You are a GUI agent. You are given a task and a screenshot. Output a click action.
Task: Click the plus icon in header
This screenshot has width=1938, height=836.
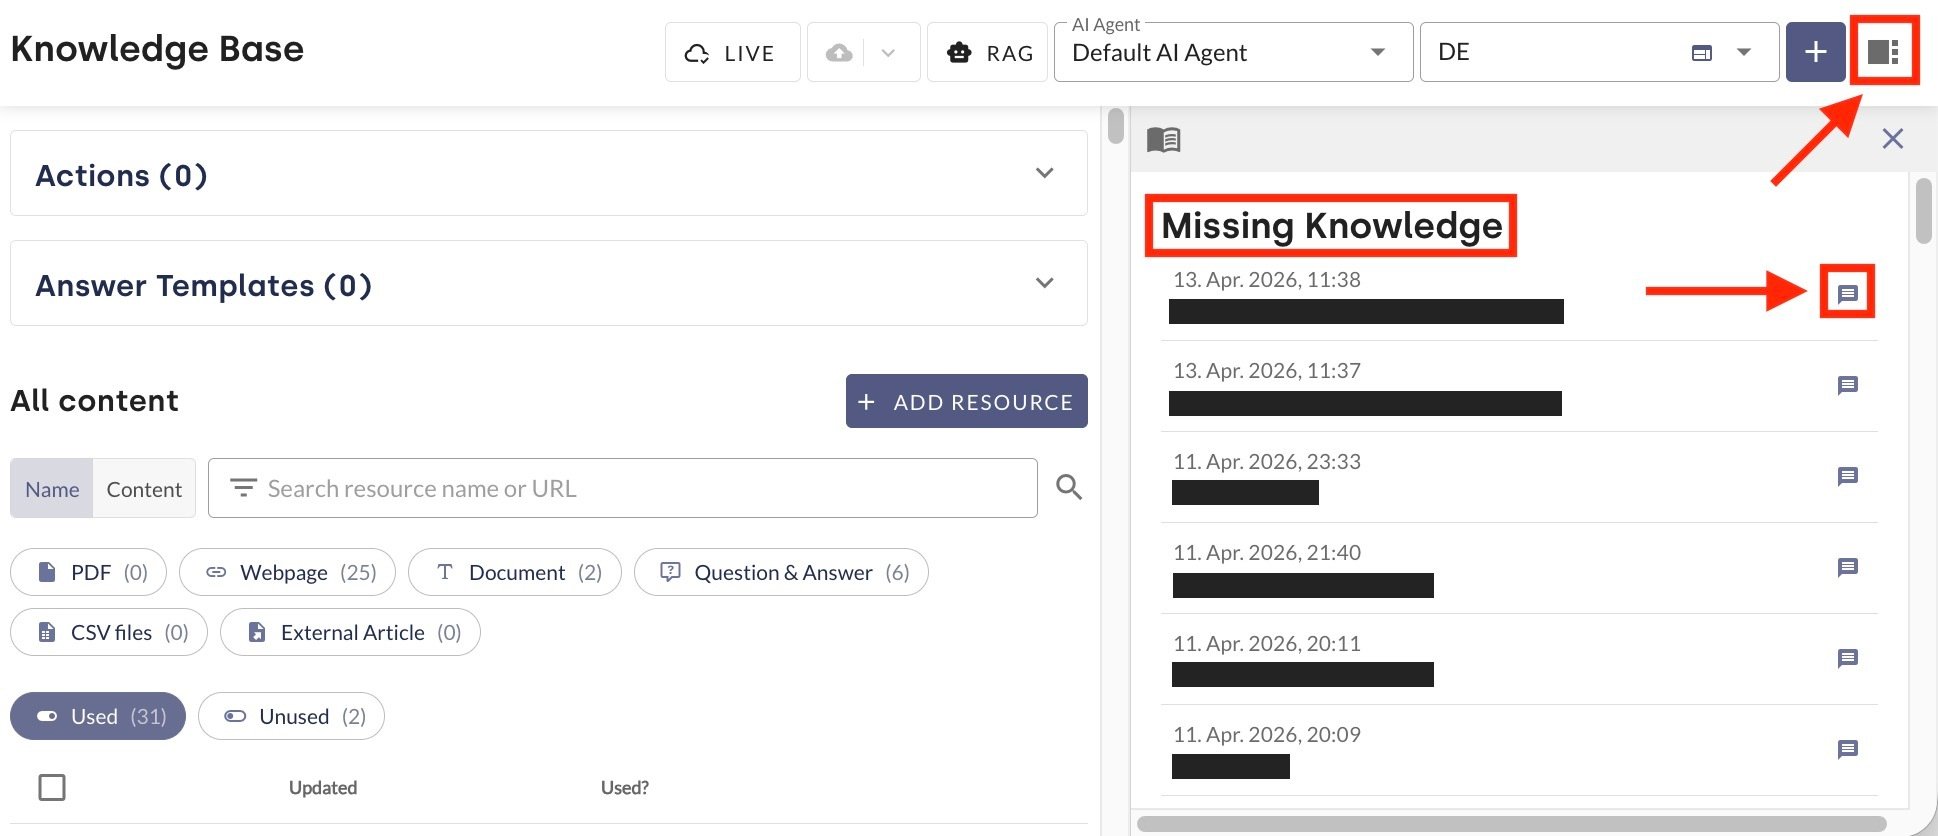pos(1815,52)
